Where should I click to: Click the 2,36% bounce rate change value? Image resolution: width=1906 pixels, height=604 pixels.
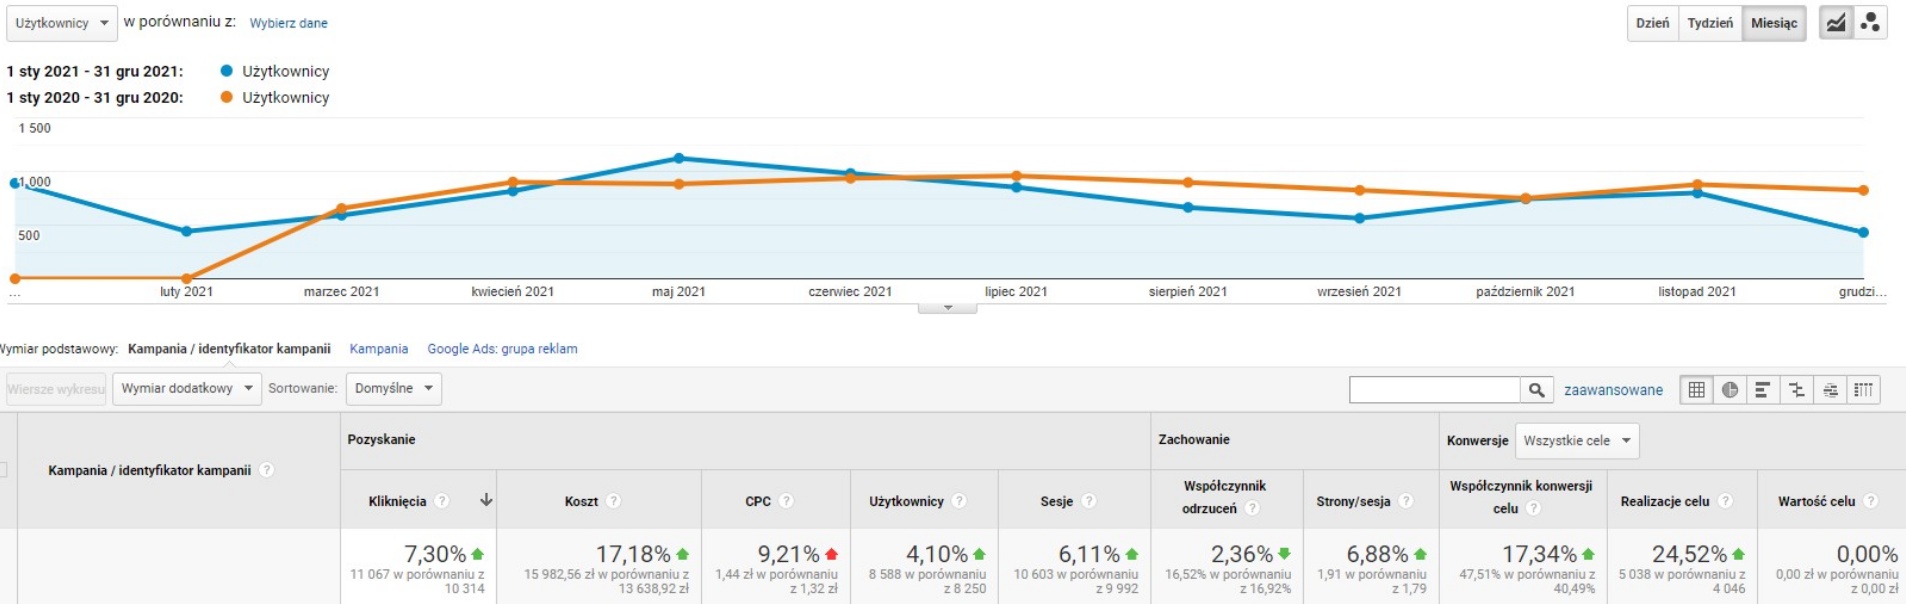pyautogui.click(x=1242, y=554)
